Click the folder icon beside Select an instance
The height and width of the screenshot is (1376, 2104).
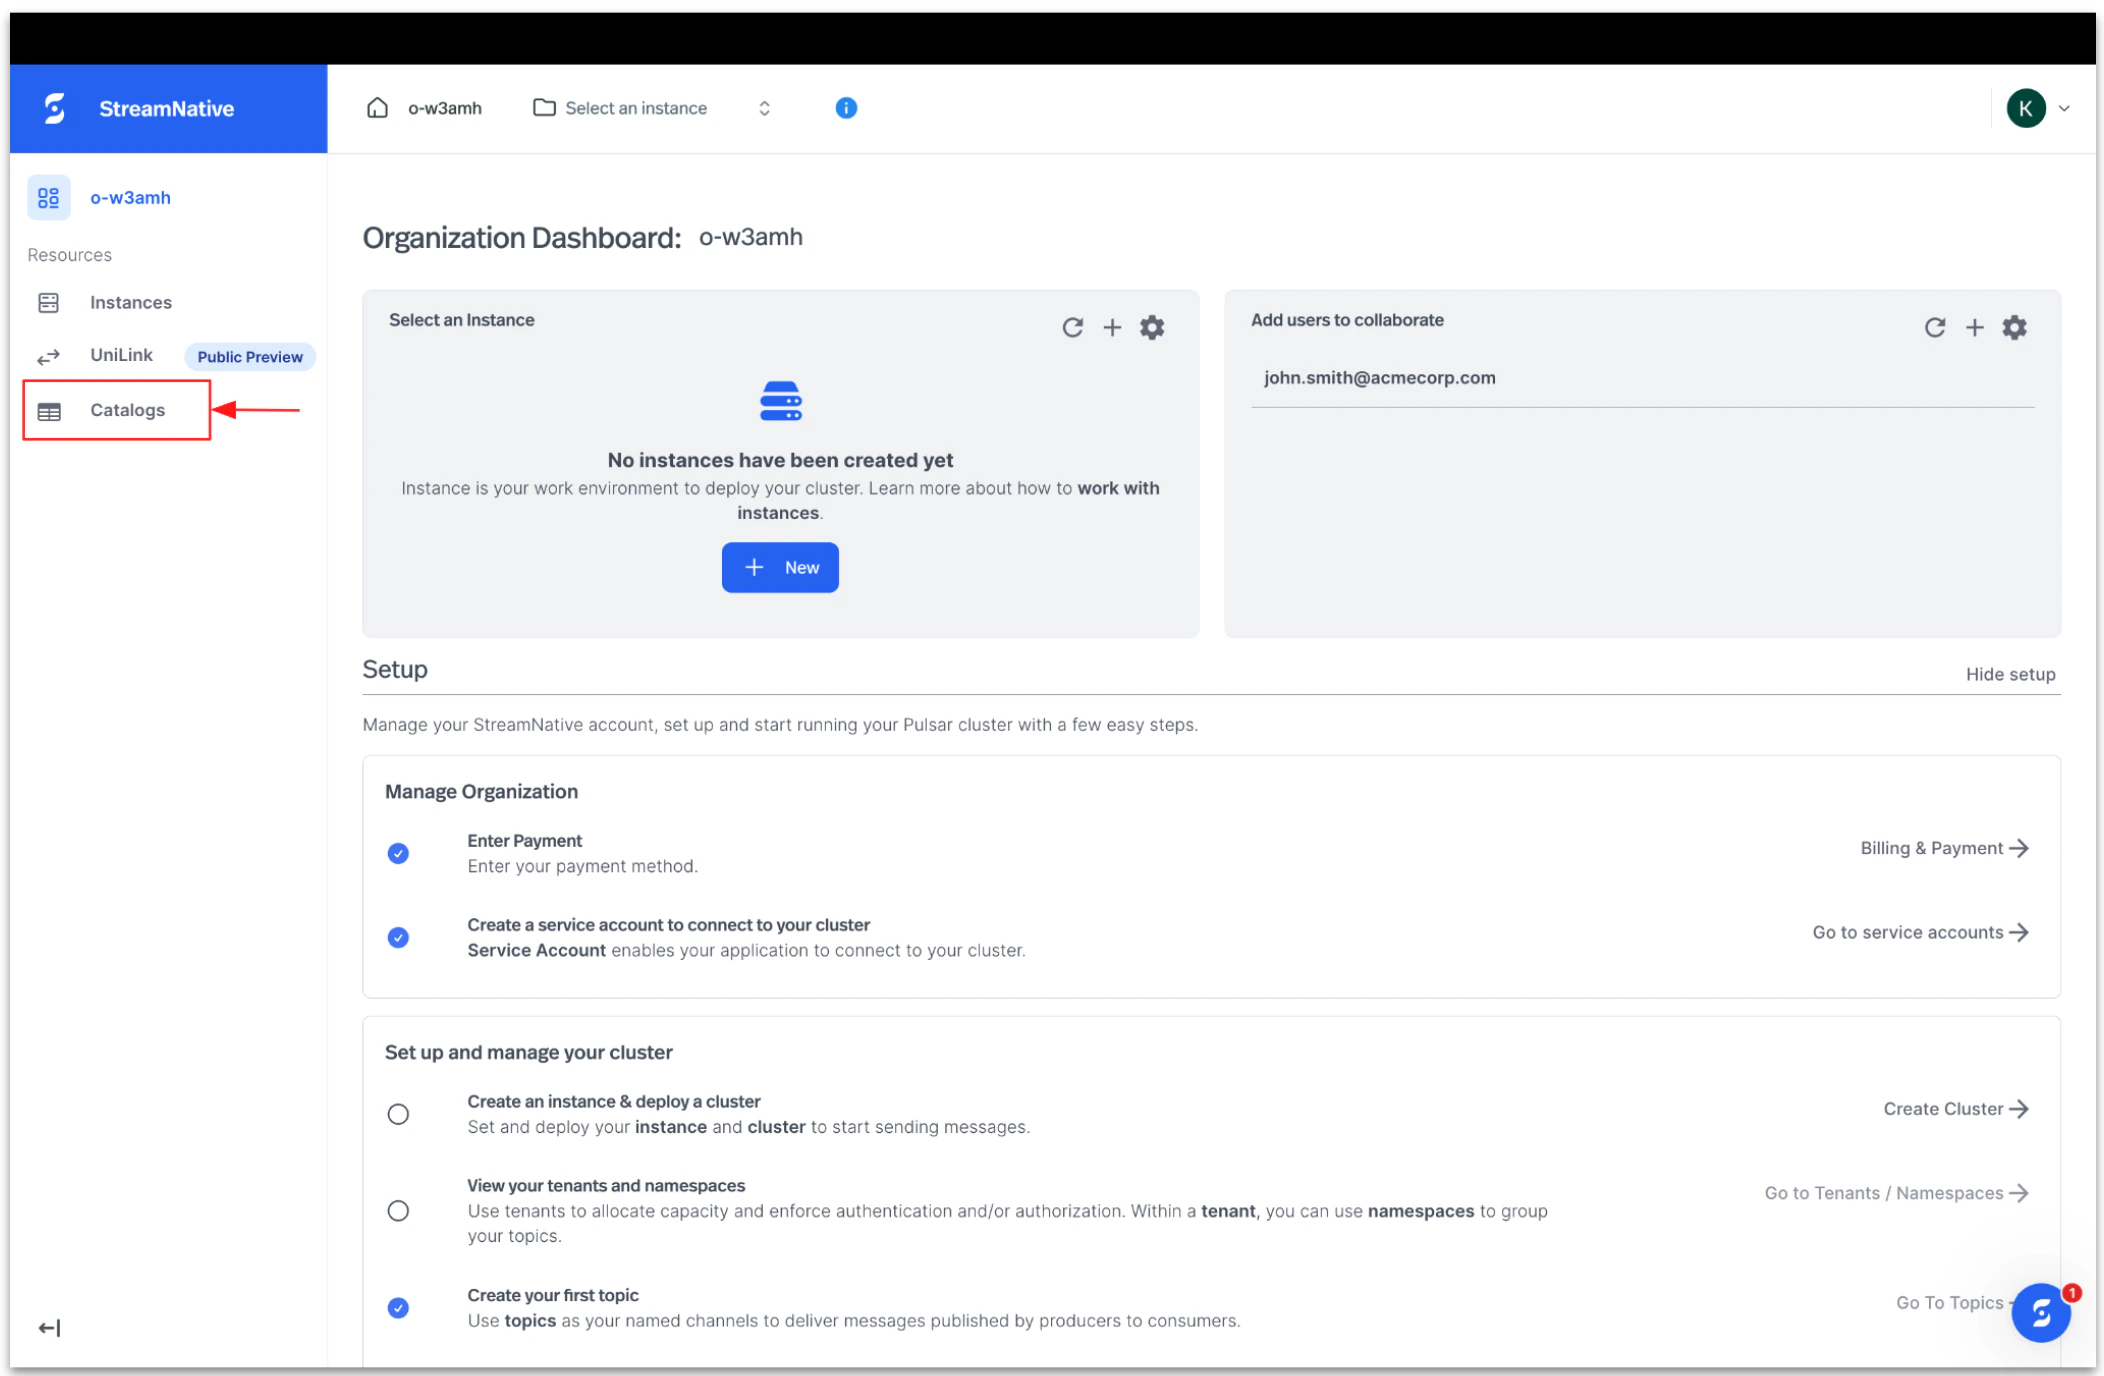[x=544, y=107]
